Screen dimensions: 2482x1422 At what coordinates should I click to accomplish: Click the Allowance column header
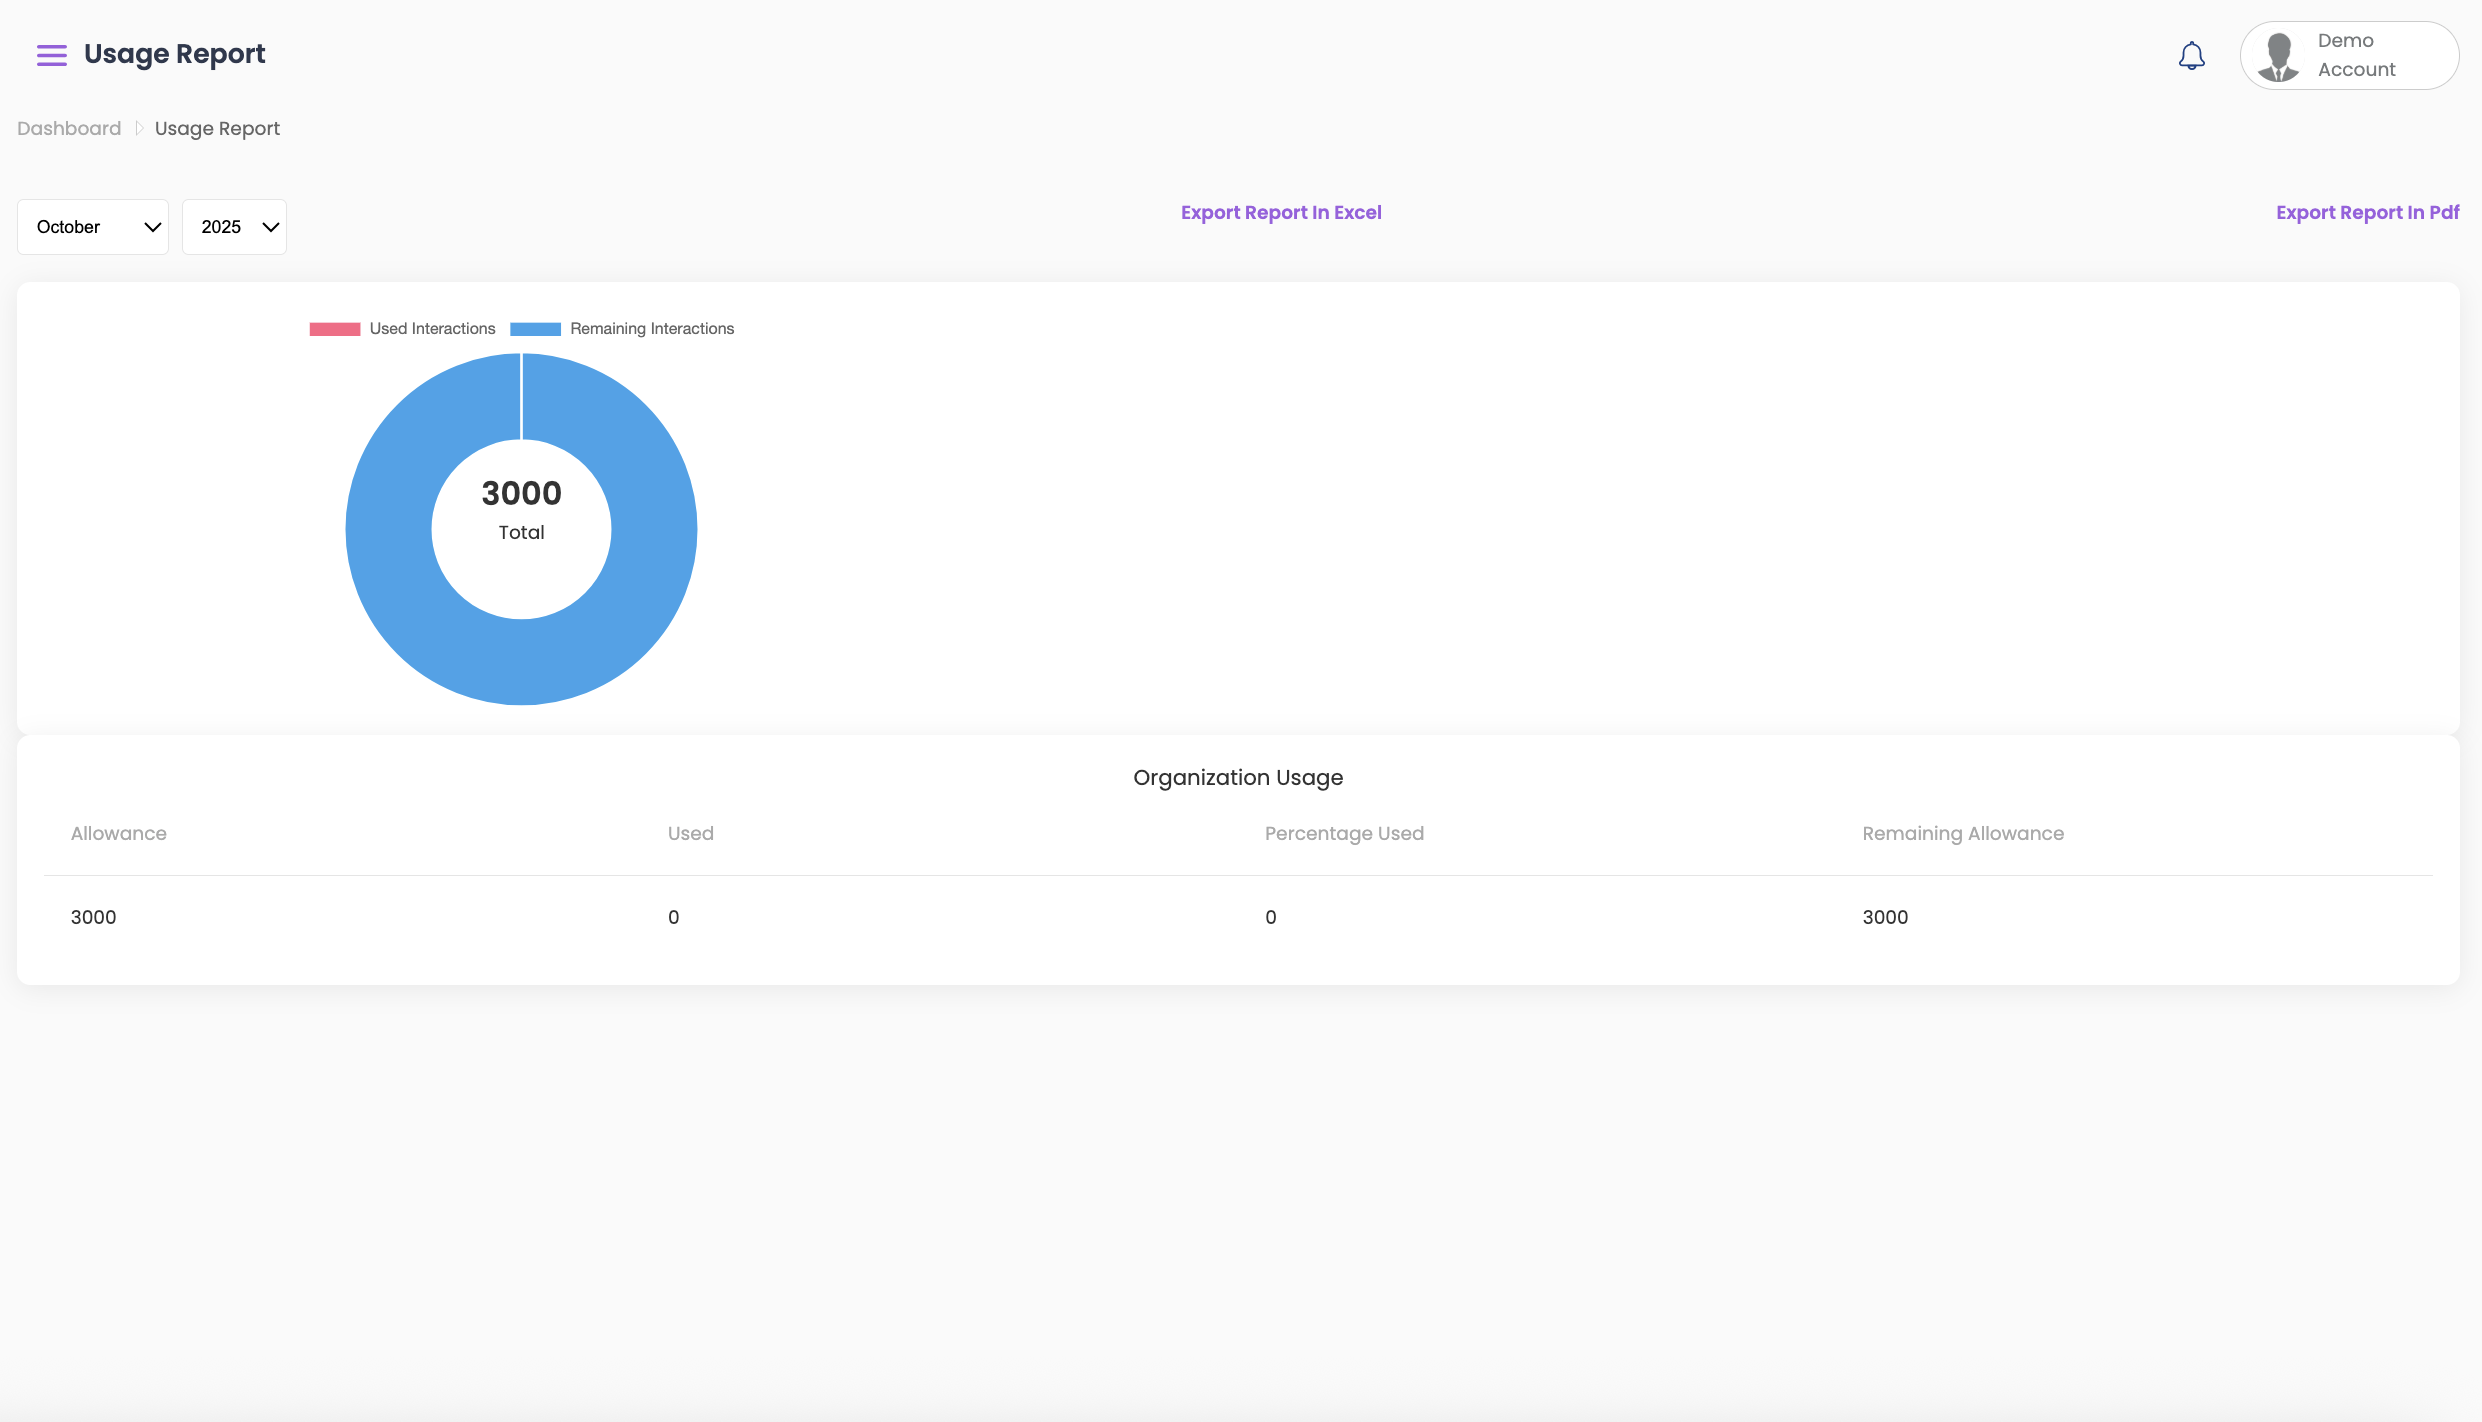(x=119, y=833)
